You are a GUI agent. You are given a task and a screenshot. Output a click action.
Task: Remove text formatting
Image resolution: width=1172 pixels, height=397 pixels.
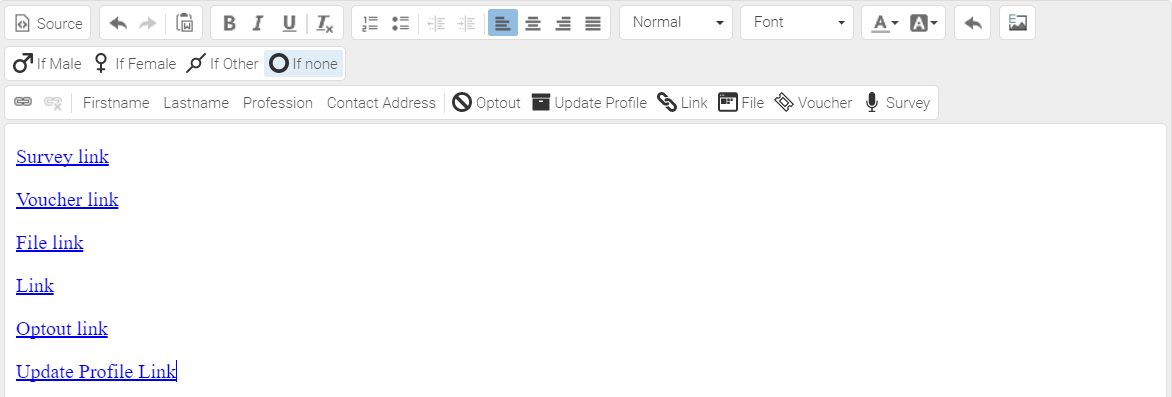(x=325, y=23)
